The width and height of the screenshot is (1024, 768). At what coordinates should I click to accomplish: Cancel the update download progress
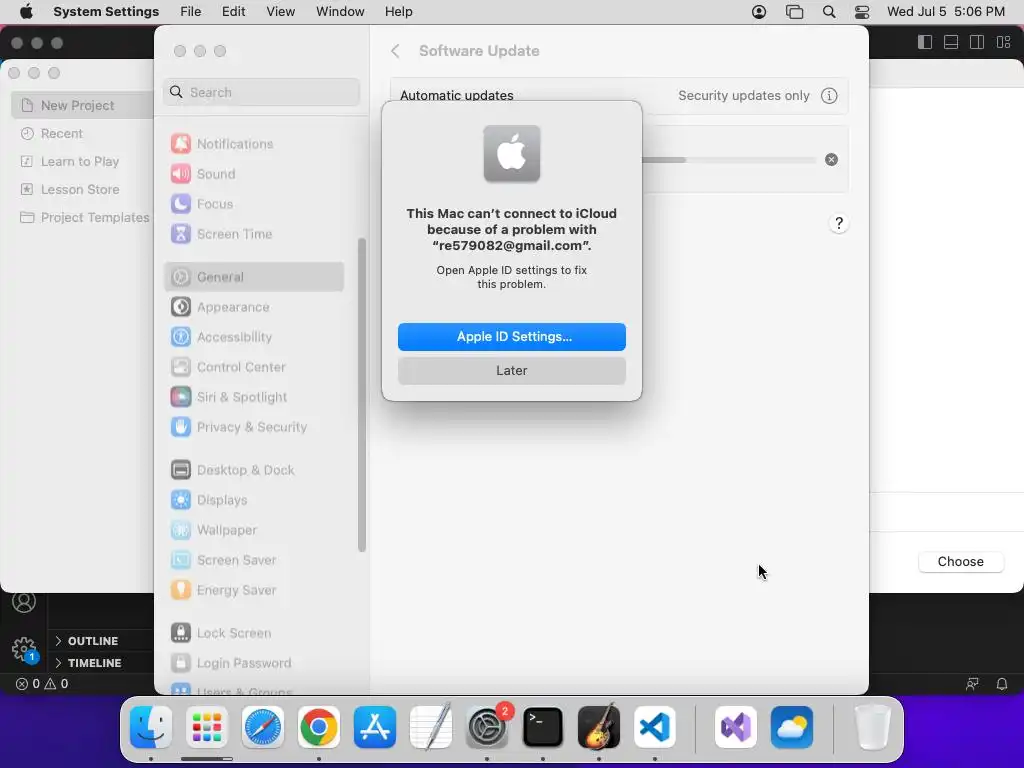831,159
